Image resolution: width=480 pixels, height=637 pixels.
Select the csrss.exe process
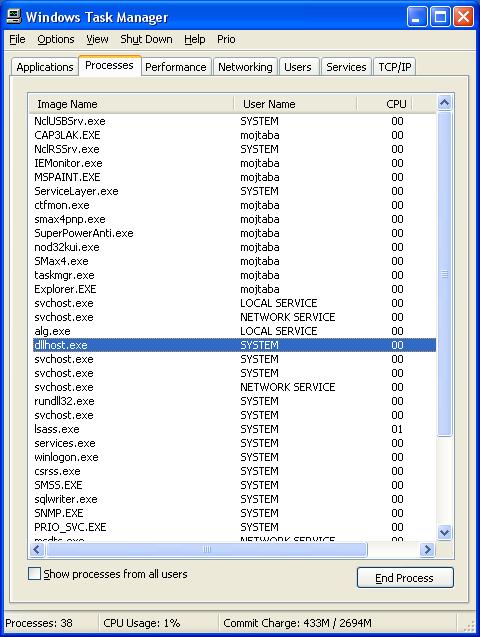click(x=234, y=471)
